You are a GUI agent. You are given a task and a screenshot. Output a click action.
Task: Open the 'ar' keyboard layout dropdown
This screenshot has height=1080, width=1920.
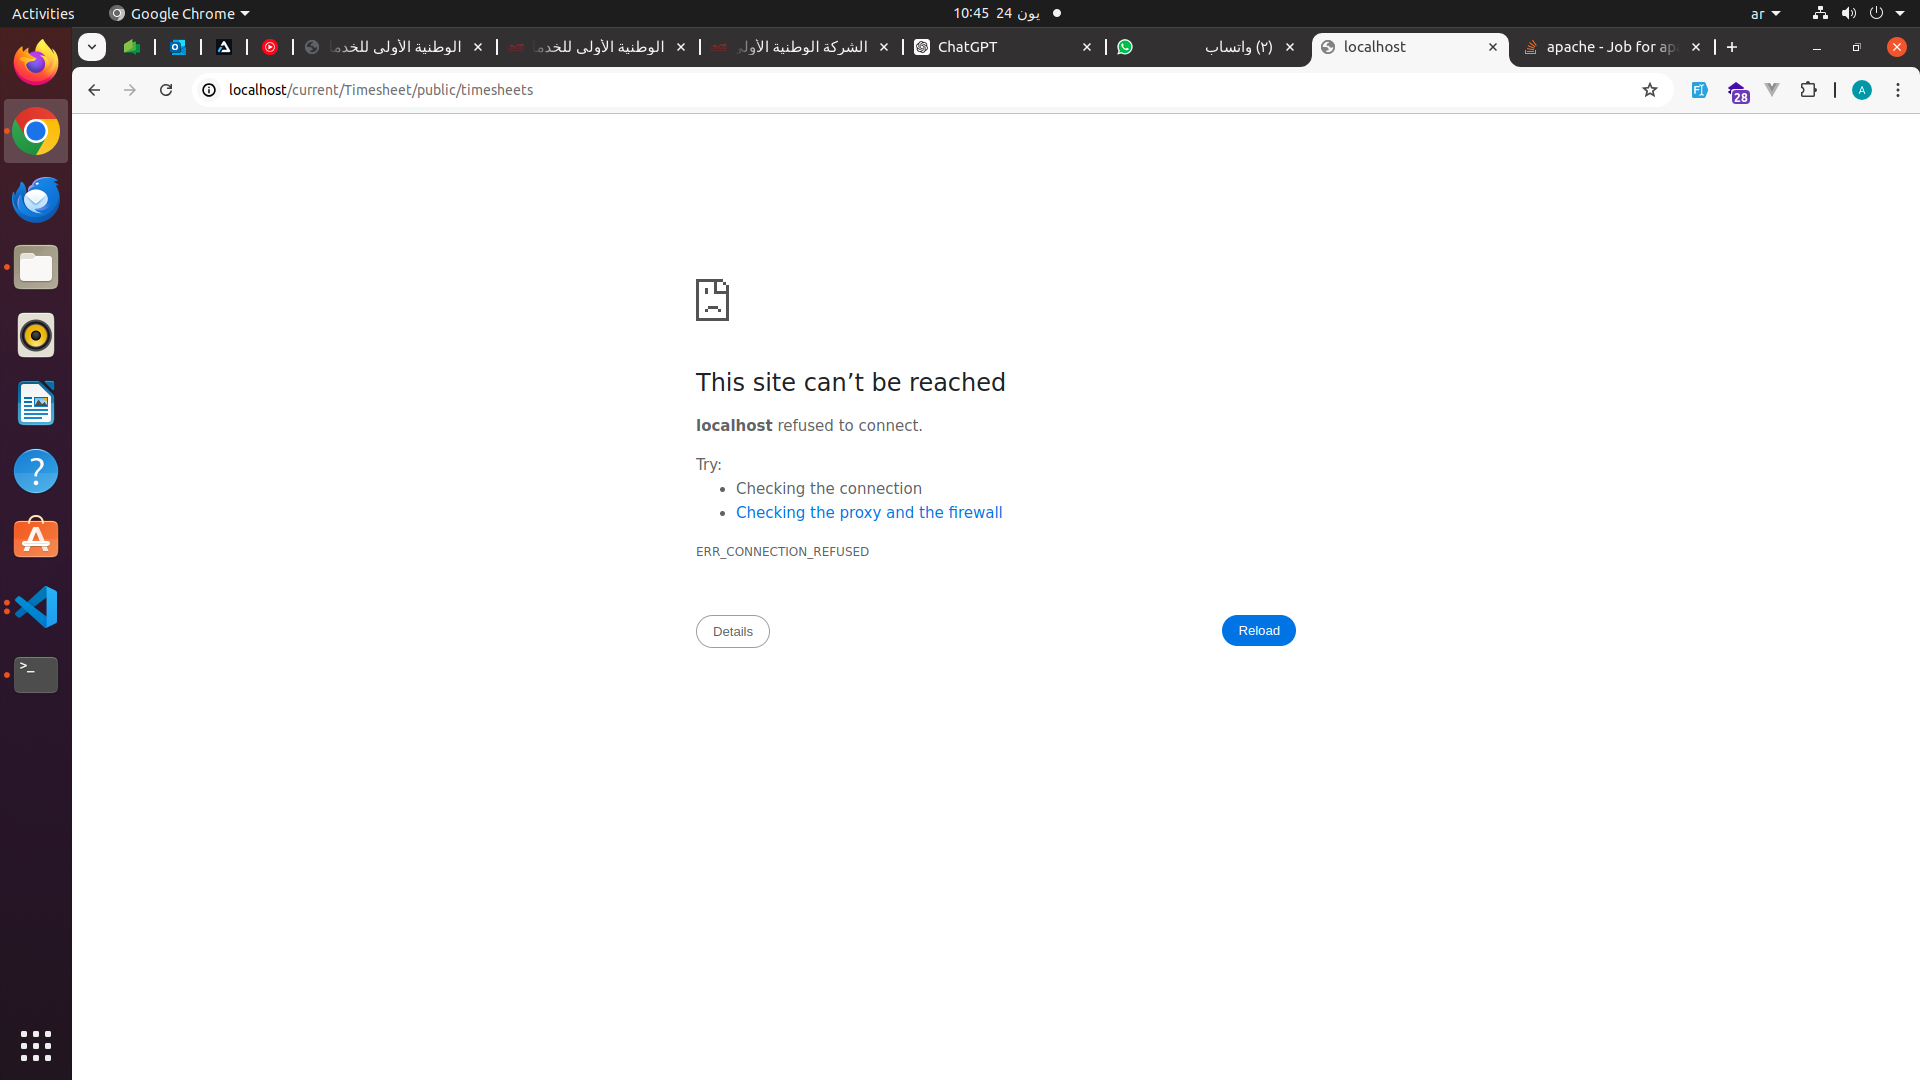[x=1765, y=14]
